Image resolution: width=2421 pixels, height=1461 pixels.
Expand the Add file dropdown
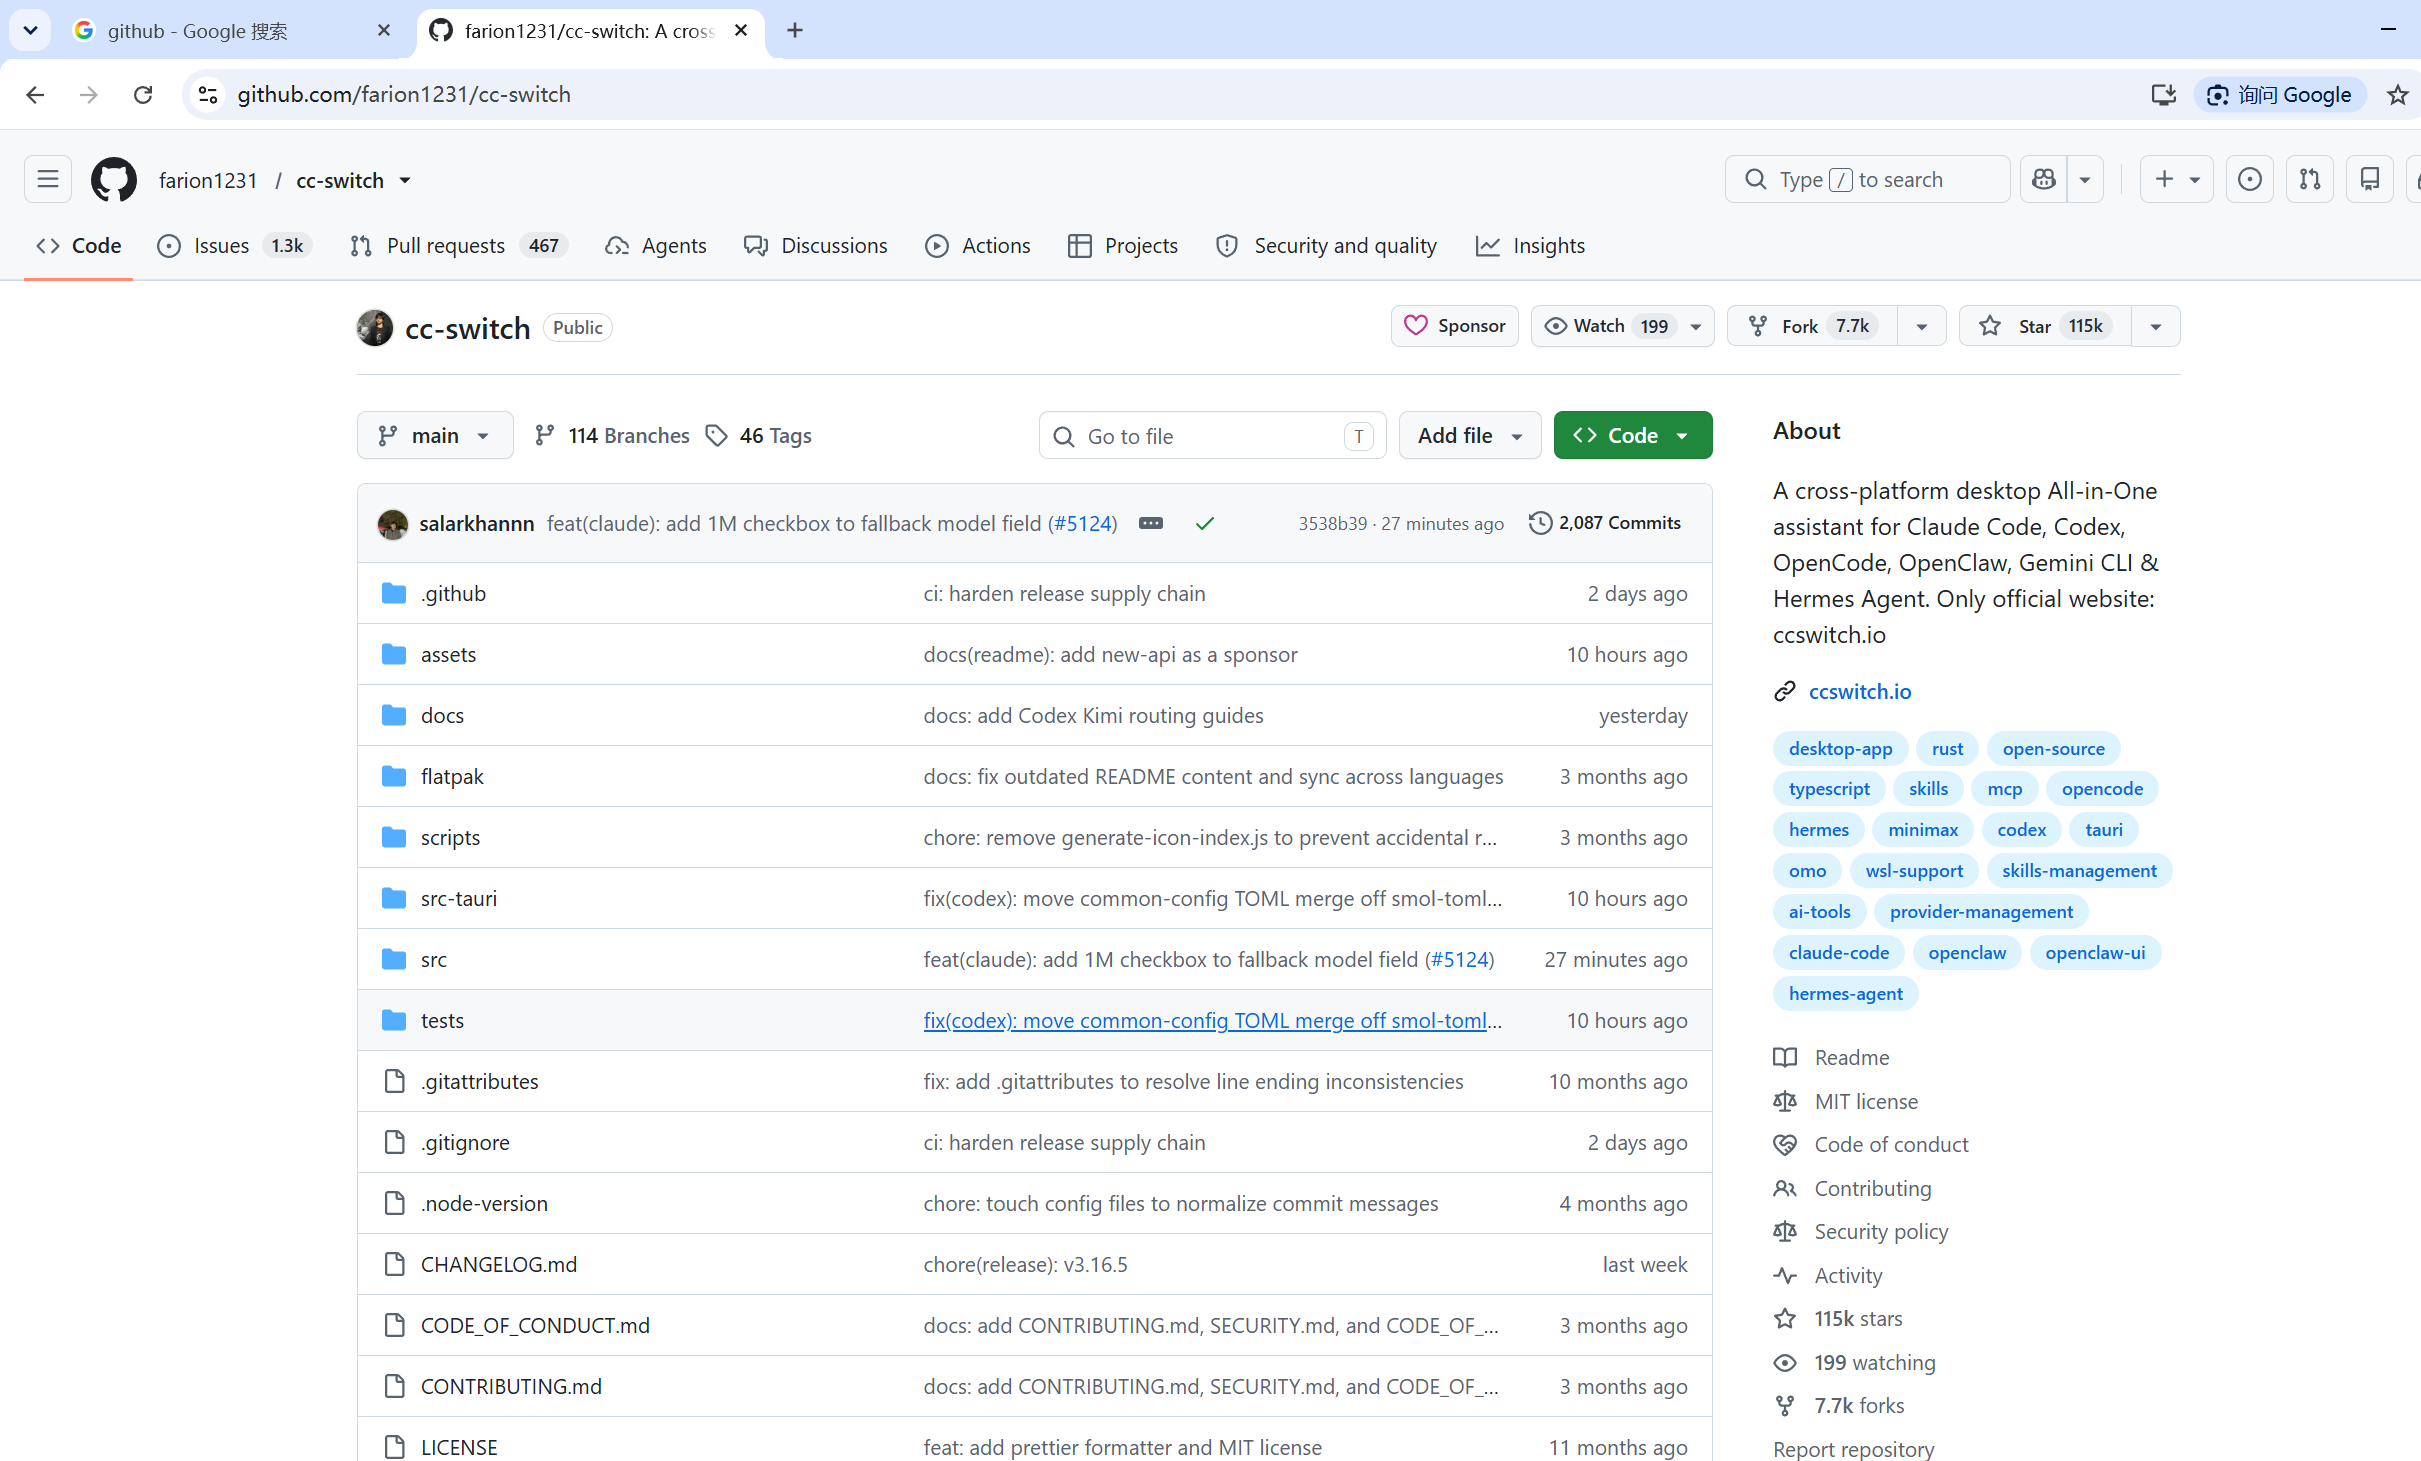pos(1470,436)
